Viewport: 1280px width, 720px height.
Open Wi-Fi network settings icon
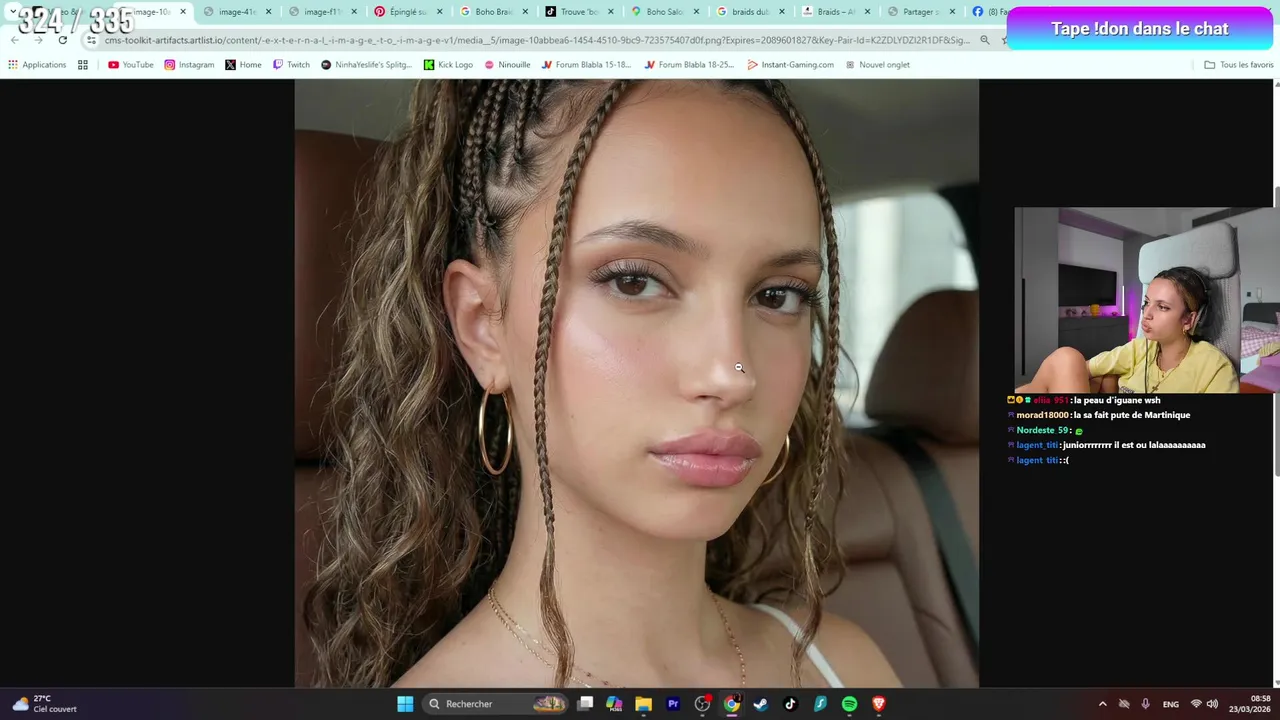[1196, 704]
